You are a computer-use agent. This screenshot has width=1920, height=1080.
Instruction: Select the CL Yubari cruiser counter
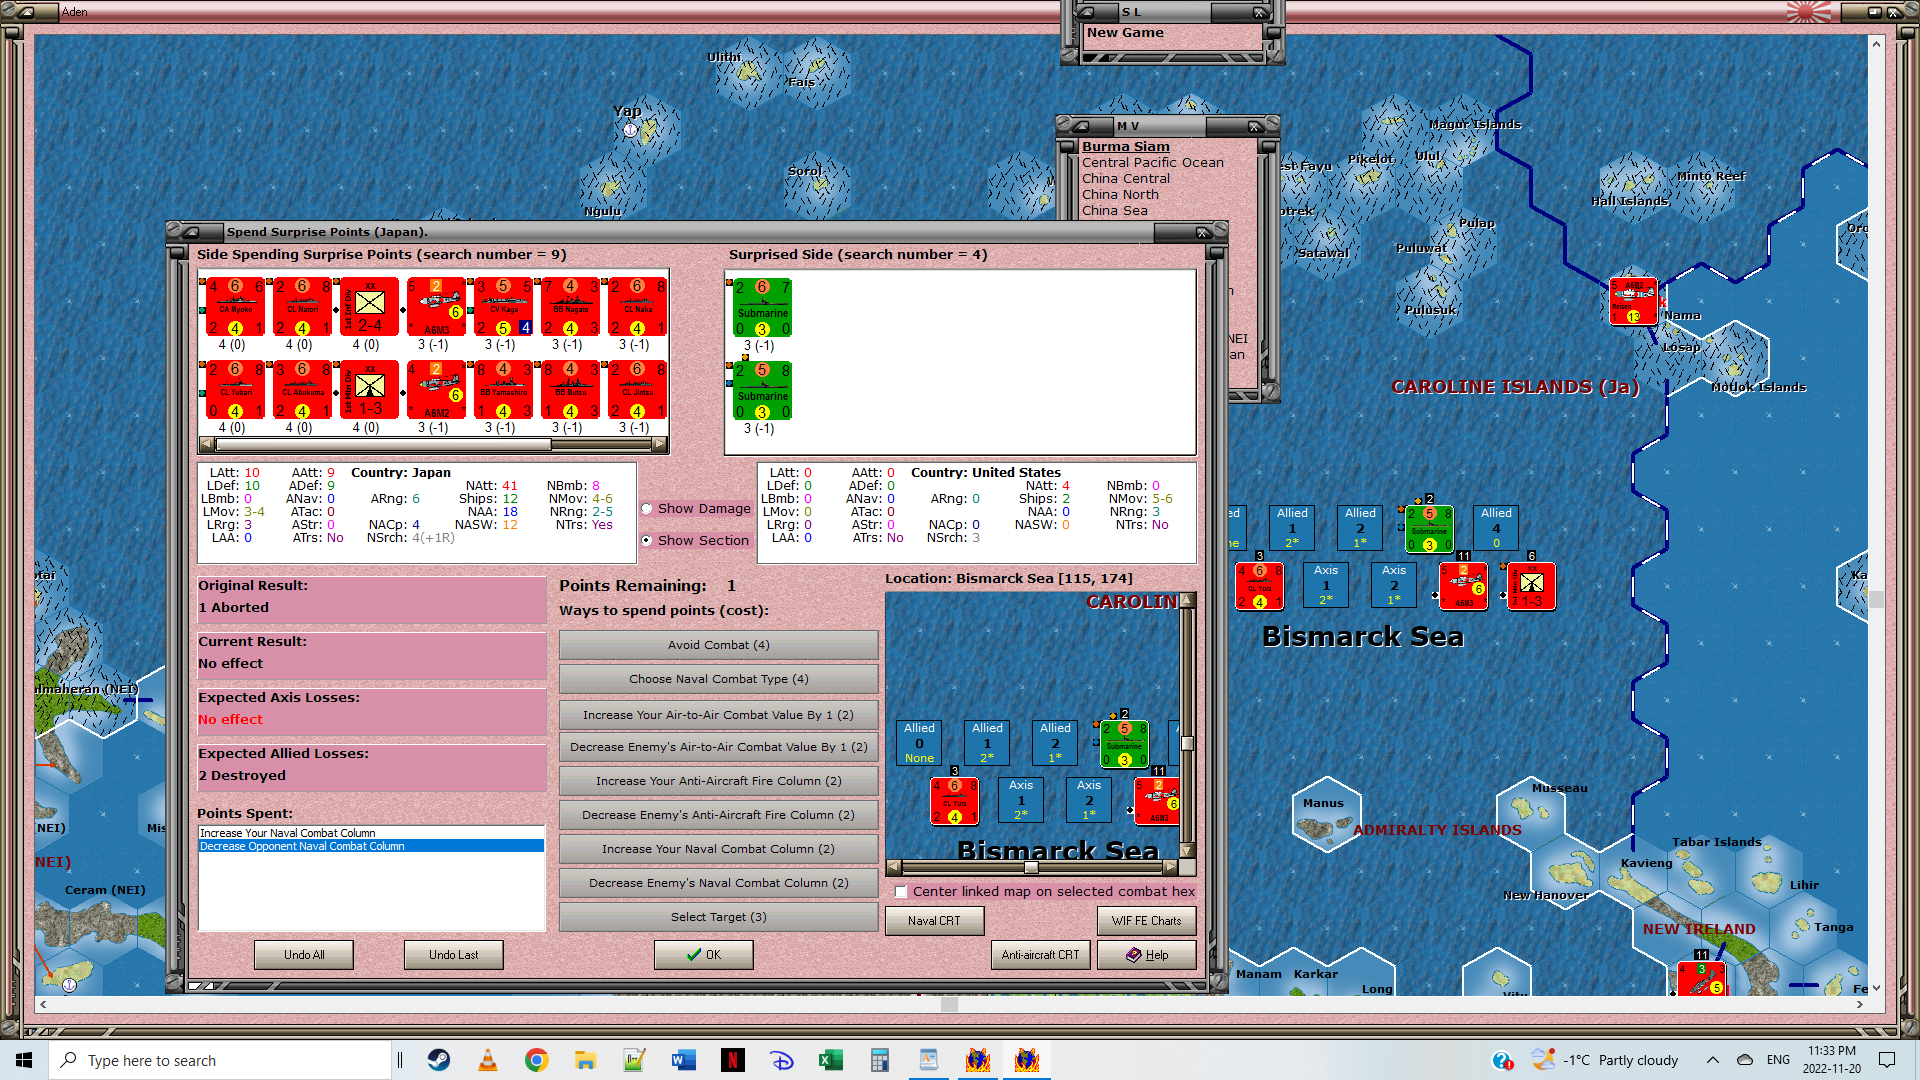235,389
